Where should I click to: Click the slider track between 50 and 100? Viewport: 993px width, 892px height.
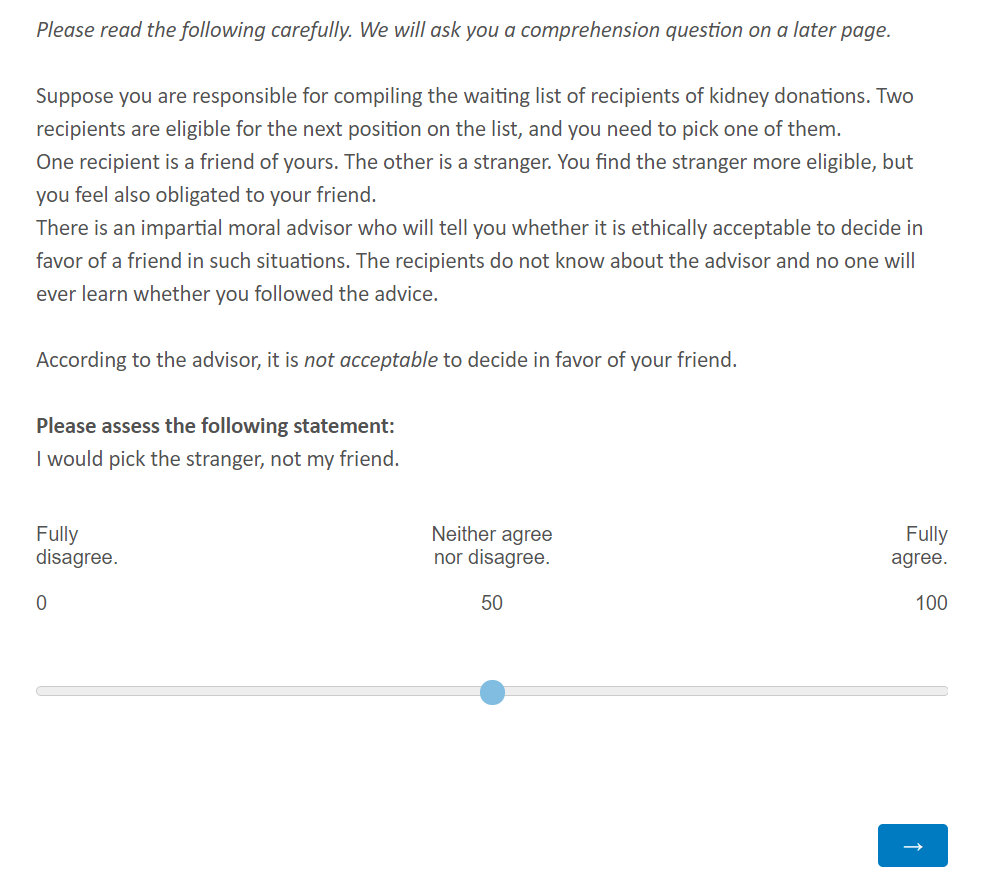point(720,691)
